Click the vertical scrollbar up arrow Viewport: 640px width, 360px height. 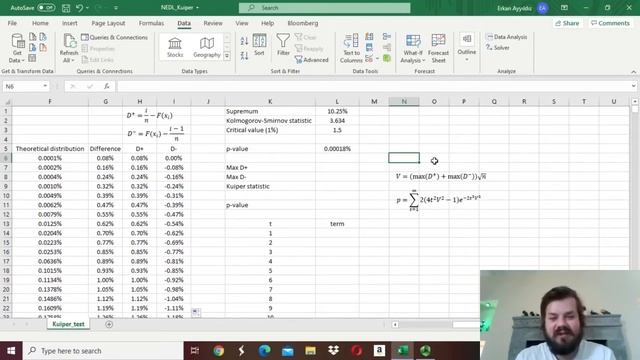click(x=635, y=101)
